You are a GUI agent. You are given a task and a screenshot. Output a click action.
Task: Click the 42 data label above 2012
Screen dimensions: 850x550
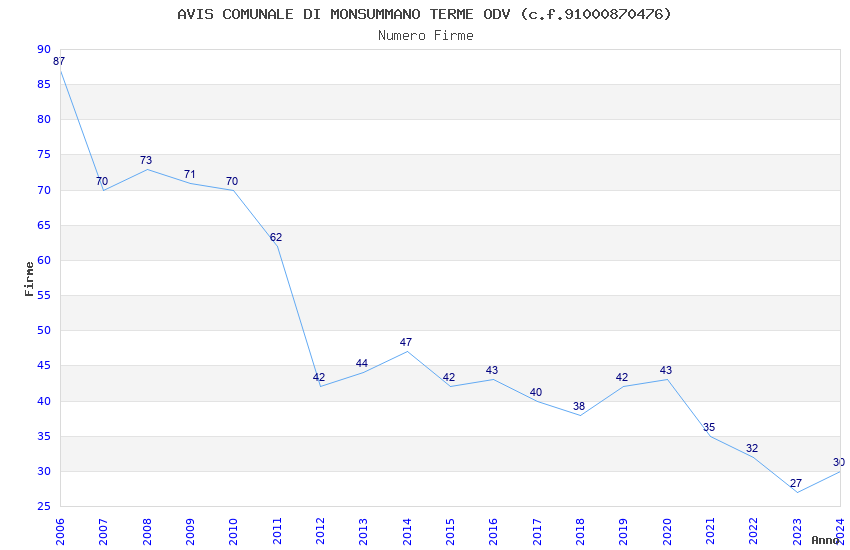319,378
